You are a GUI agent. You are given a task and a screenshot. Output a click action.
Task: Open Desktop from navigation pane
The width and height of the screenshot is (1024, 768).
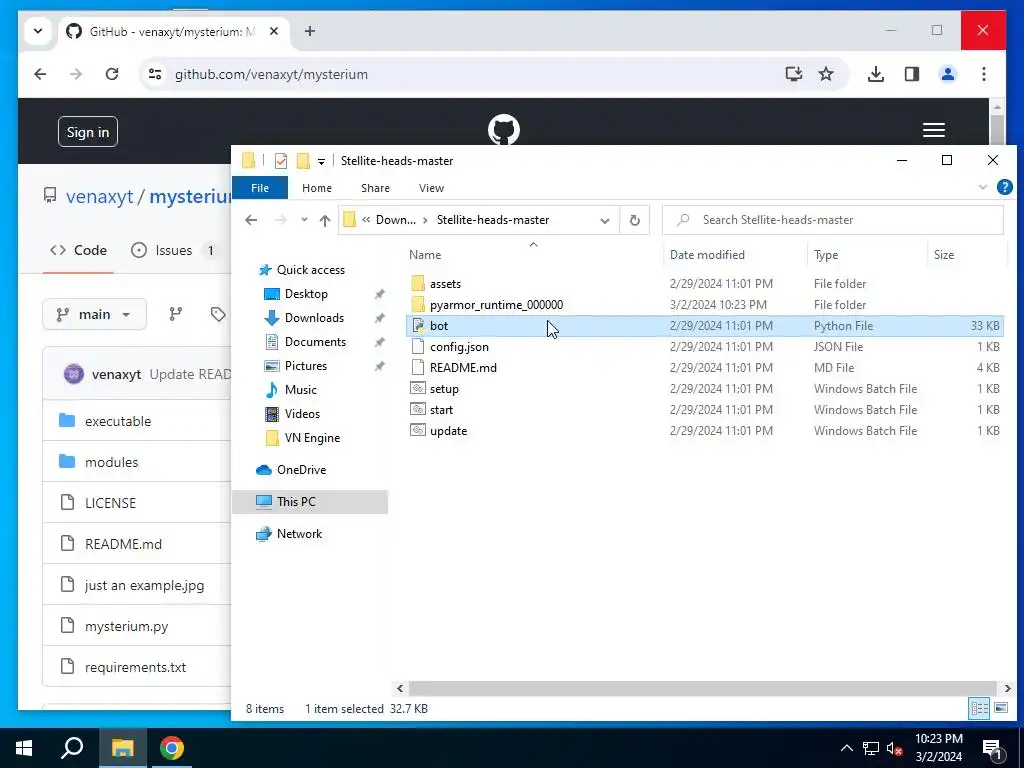pyautogui.click(x=306, y=294)
